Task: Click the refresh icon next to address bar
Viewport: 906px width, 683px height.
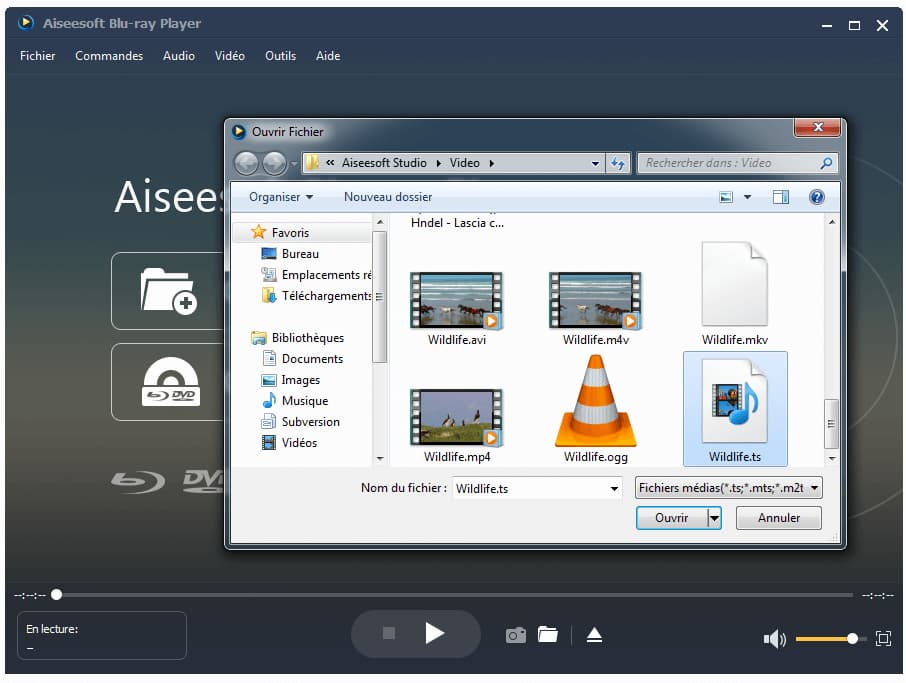Action: click(x=618, y=163)
